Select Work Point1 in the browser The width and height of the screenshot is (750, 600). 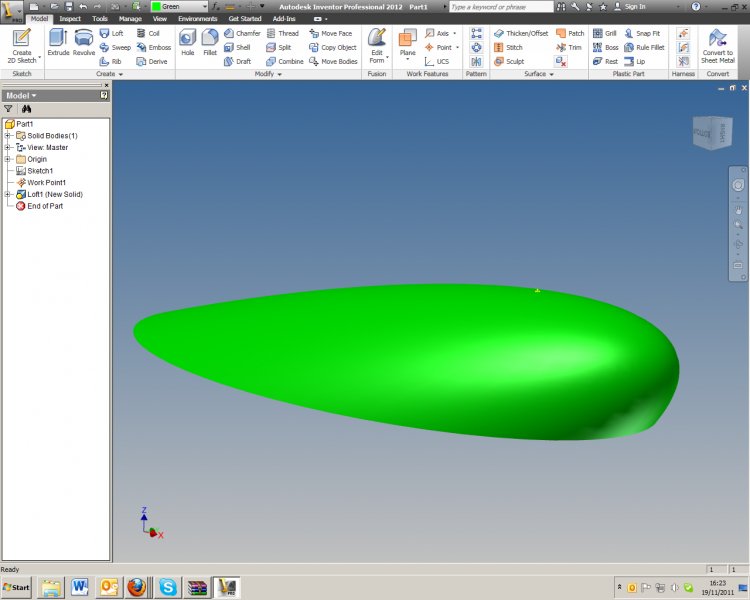[x=41, y=182]
